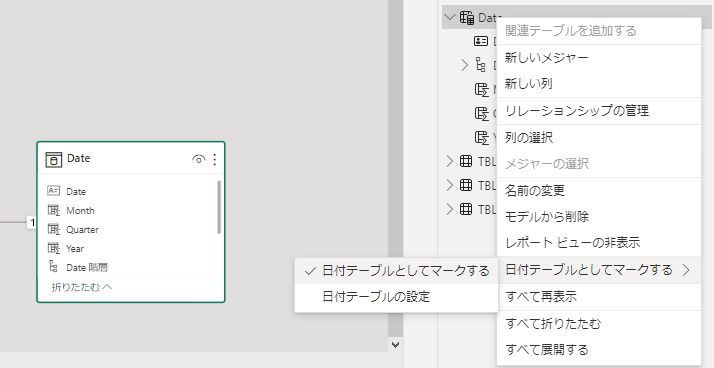The height and width of the screenshot is (368, 714).
Task: Select the Quarter field in card
Action: (x=82, y=230)
